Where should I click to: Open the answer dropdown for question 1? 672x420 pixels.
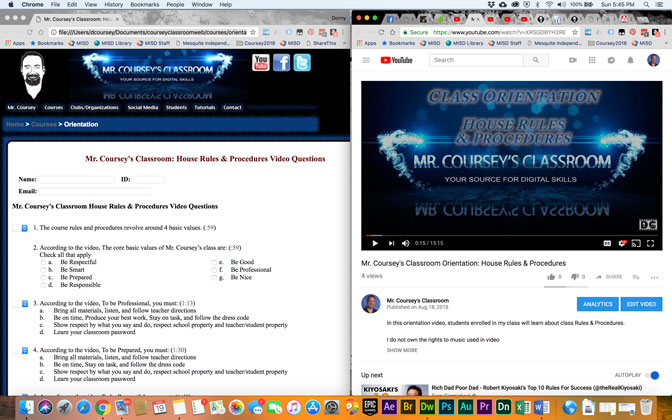[x=24, y=228]
